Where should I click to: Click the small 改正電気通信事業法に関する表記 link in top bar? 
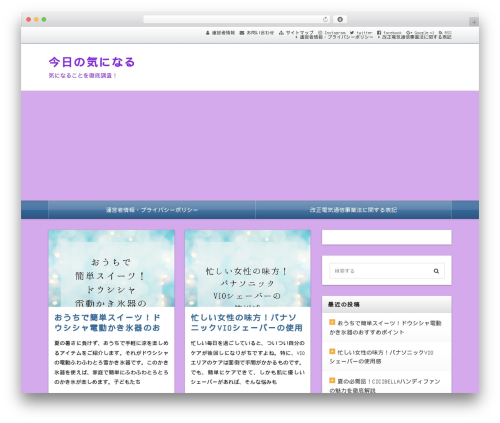[415, 37]
